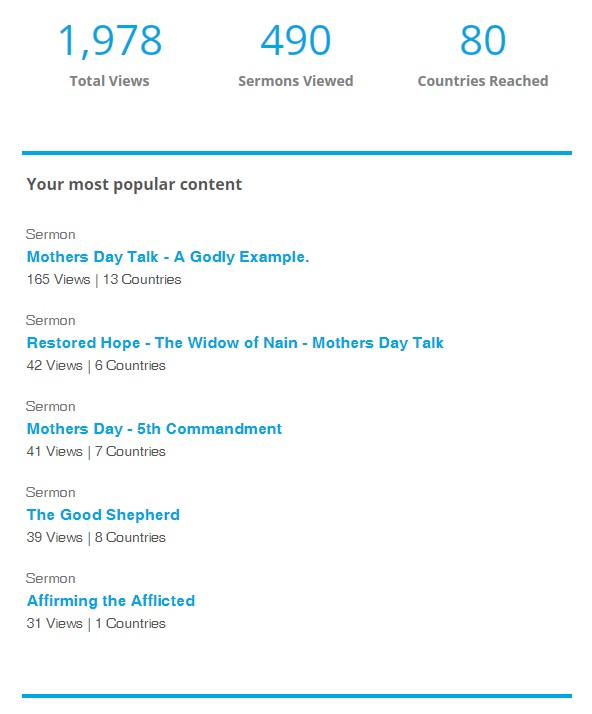Open Restored Hope - The Widow of Nain sermon
This screenshot has height=714, width=592.
tap(235, 343)
